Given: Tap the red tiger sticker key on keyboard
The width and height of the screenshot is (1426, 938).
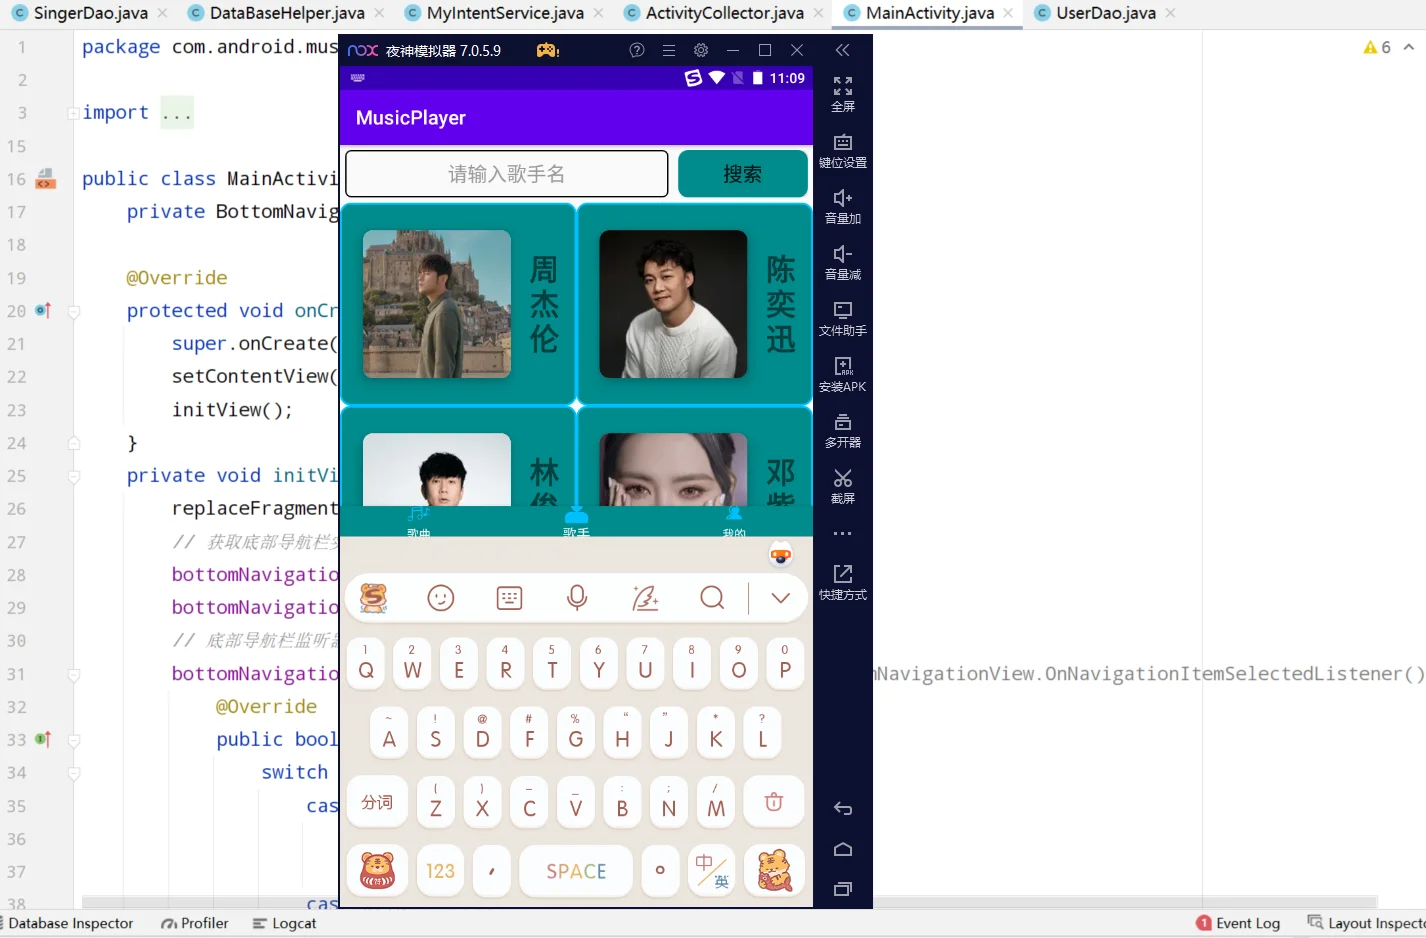Looking at the screenshot, I should (377, 871).
